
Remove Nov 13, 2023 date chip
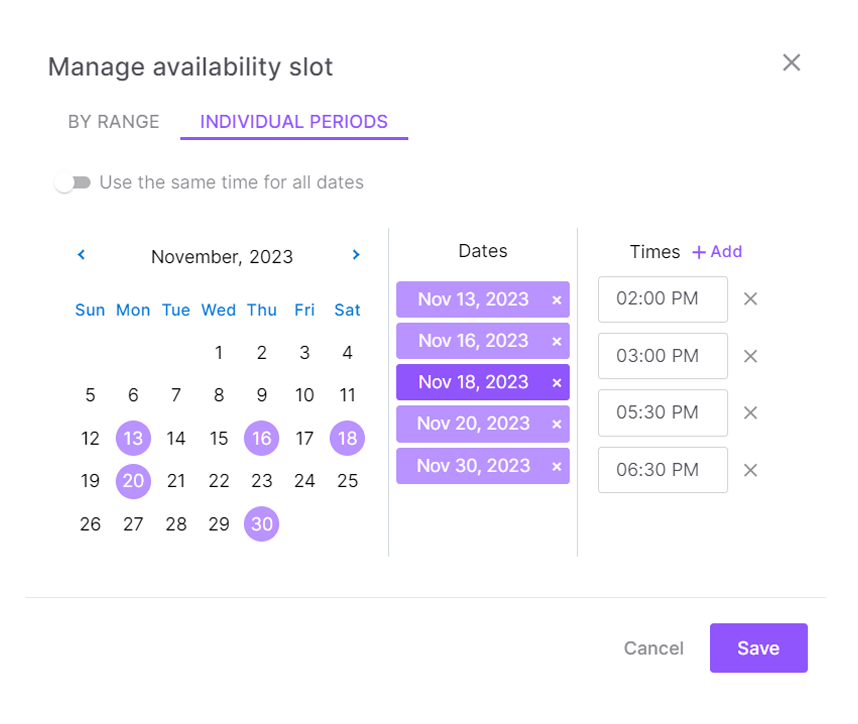(x=557, y=300)
